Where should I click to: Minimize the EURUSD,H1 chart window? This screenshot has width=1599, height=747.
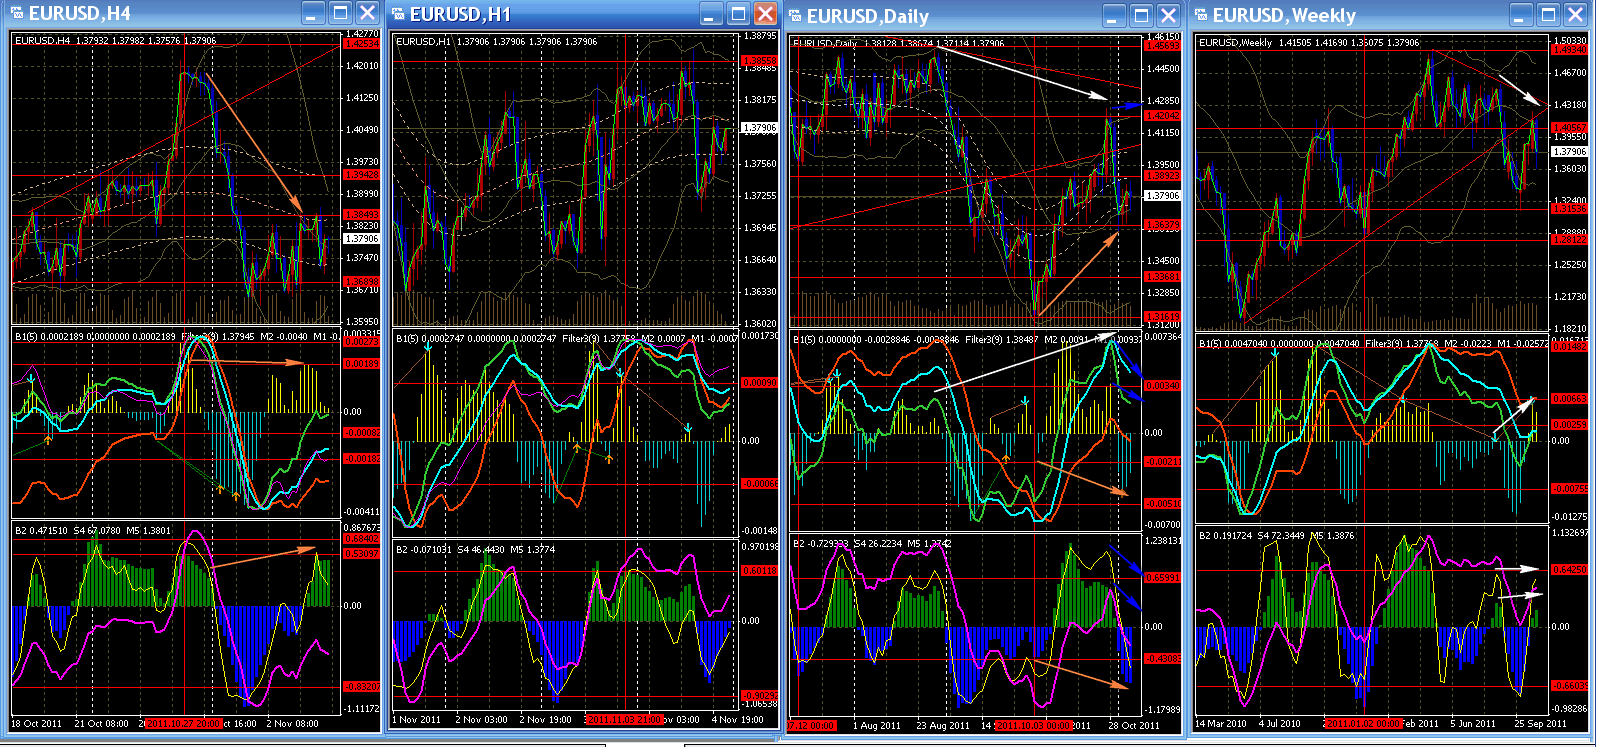point(711,13)
